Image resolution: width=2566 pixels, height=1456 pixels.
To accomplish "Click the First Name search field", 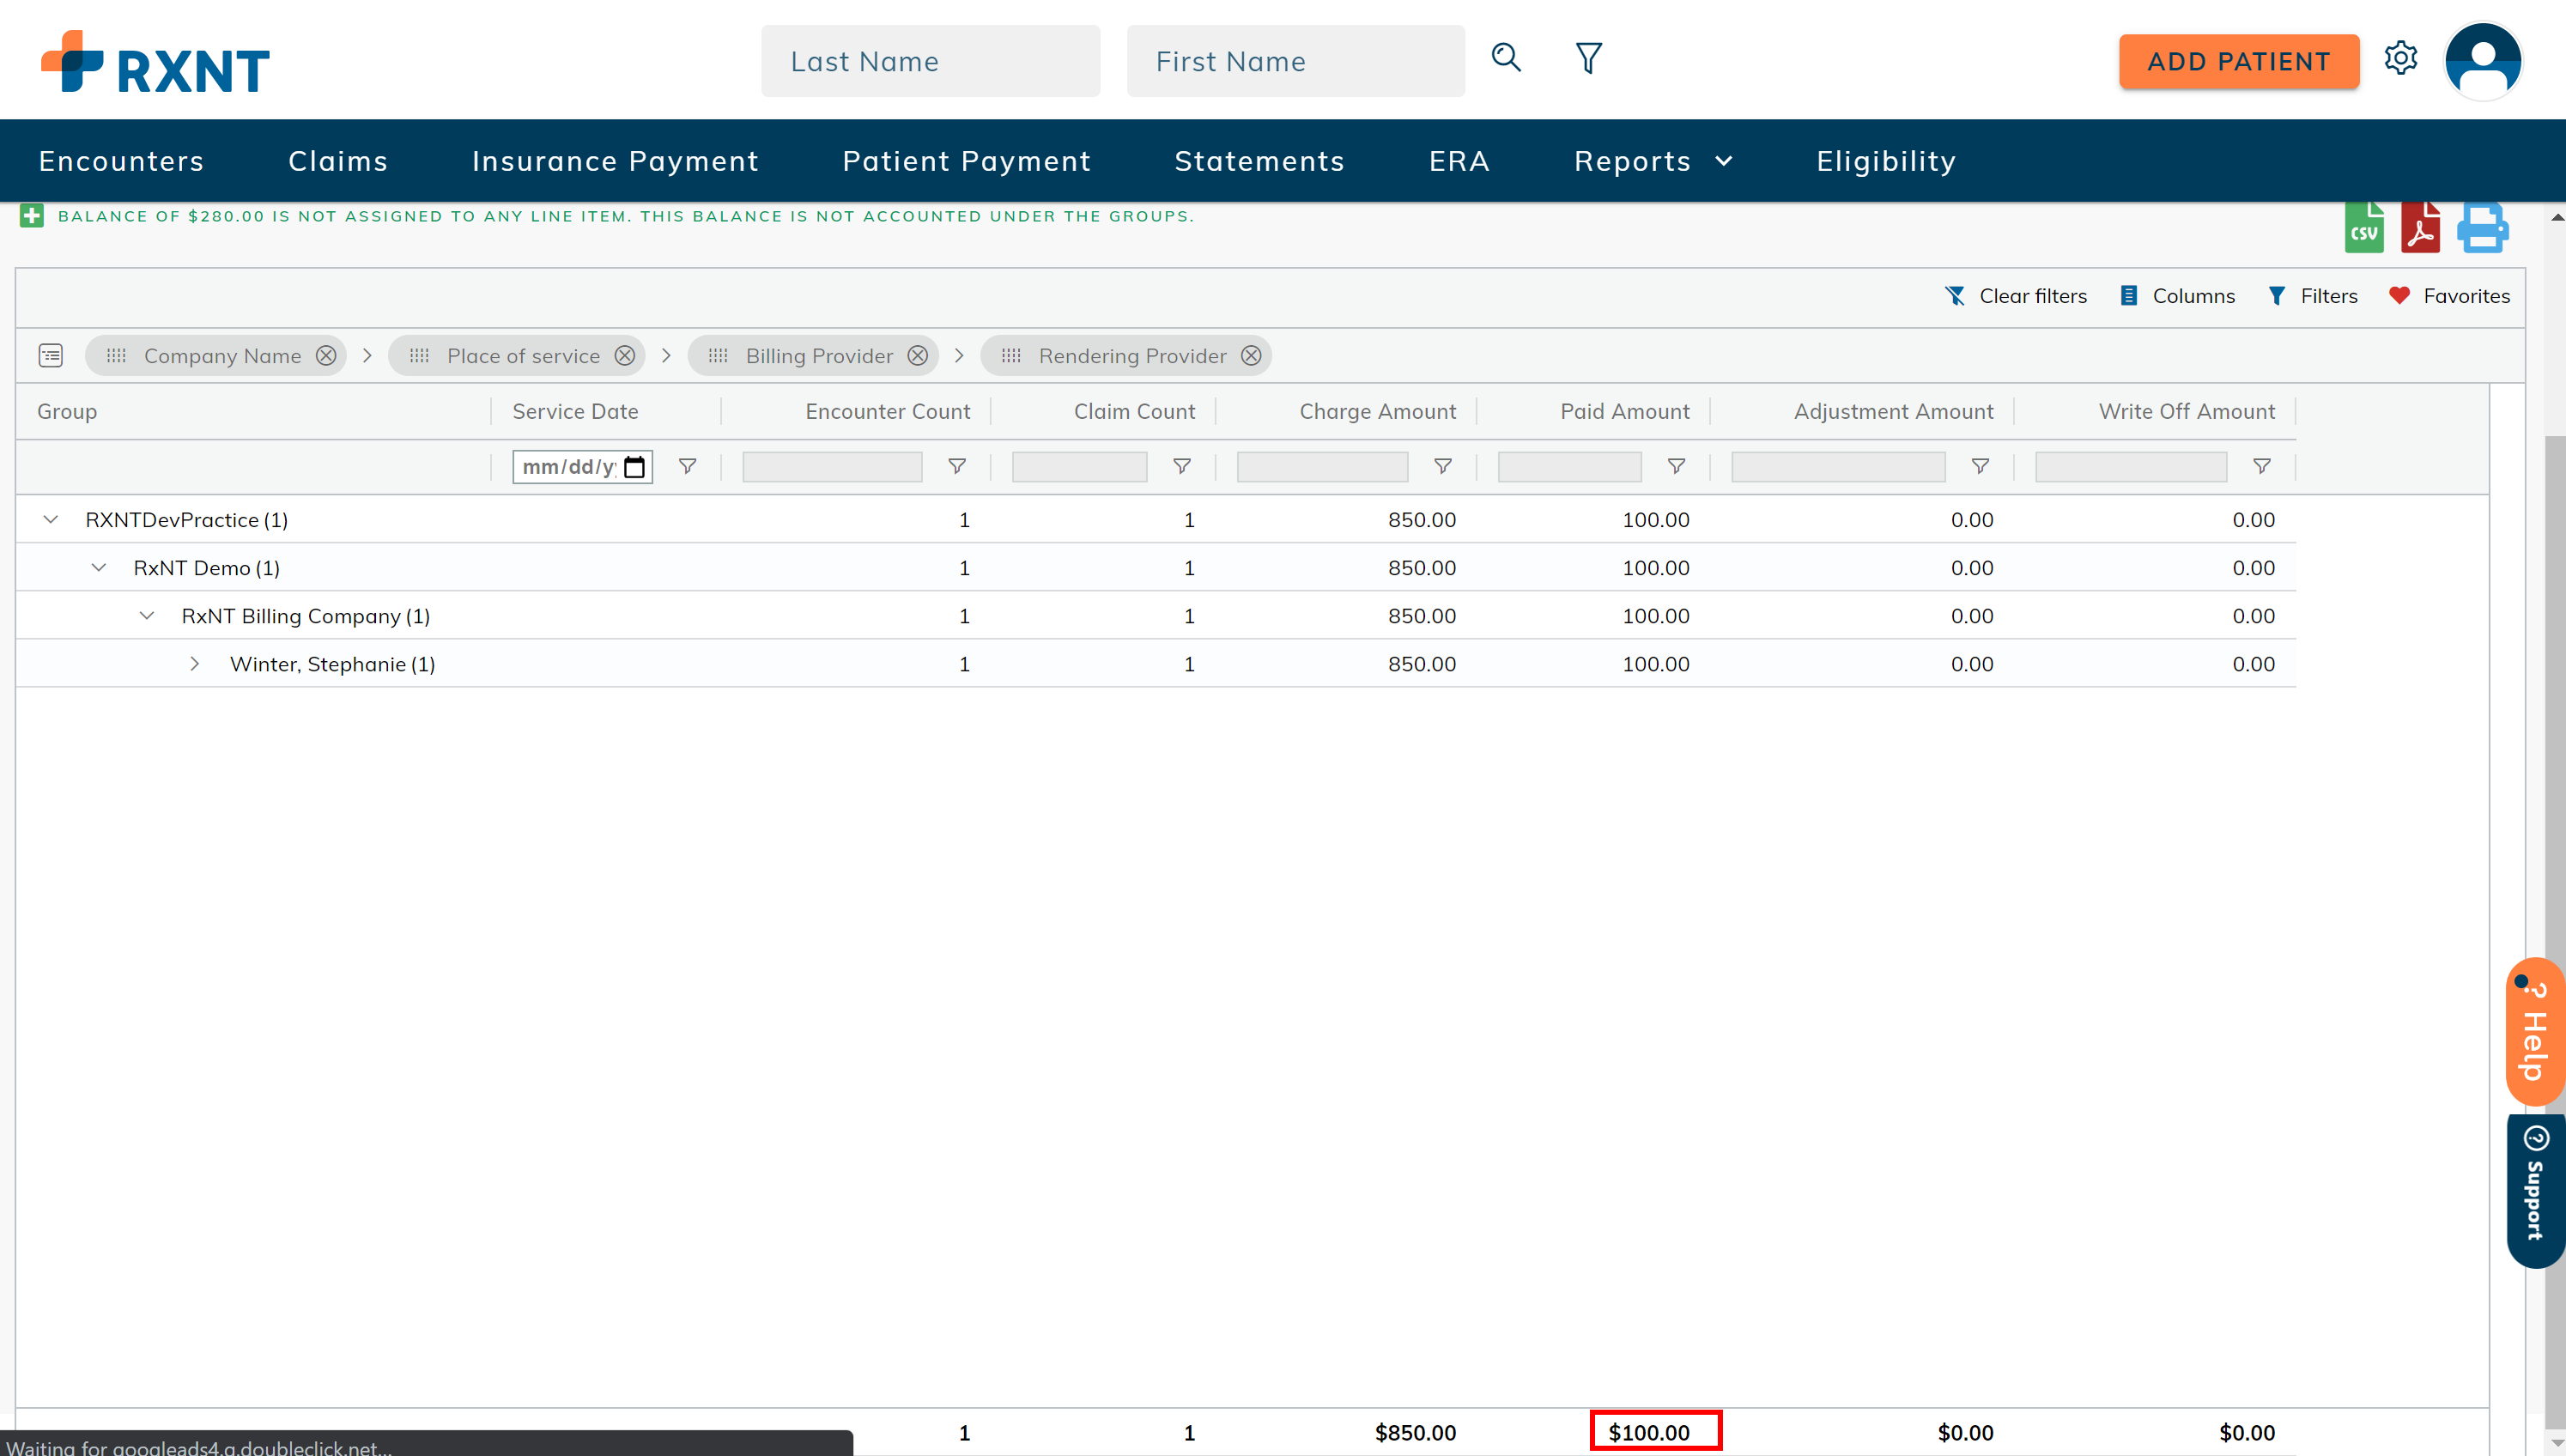I will pyautogui.click(x=1295, y=61).
